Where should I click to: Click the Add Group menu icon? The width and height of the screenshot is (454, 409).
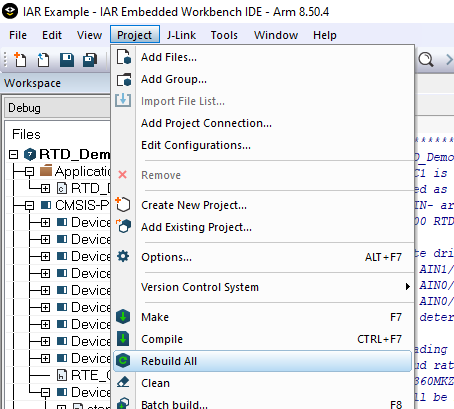pyautogui.click(x=123, y=79)
